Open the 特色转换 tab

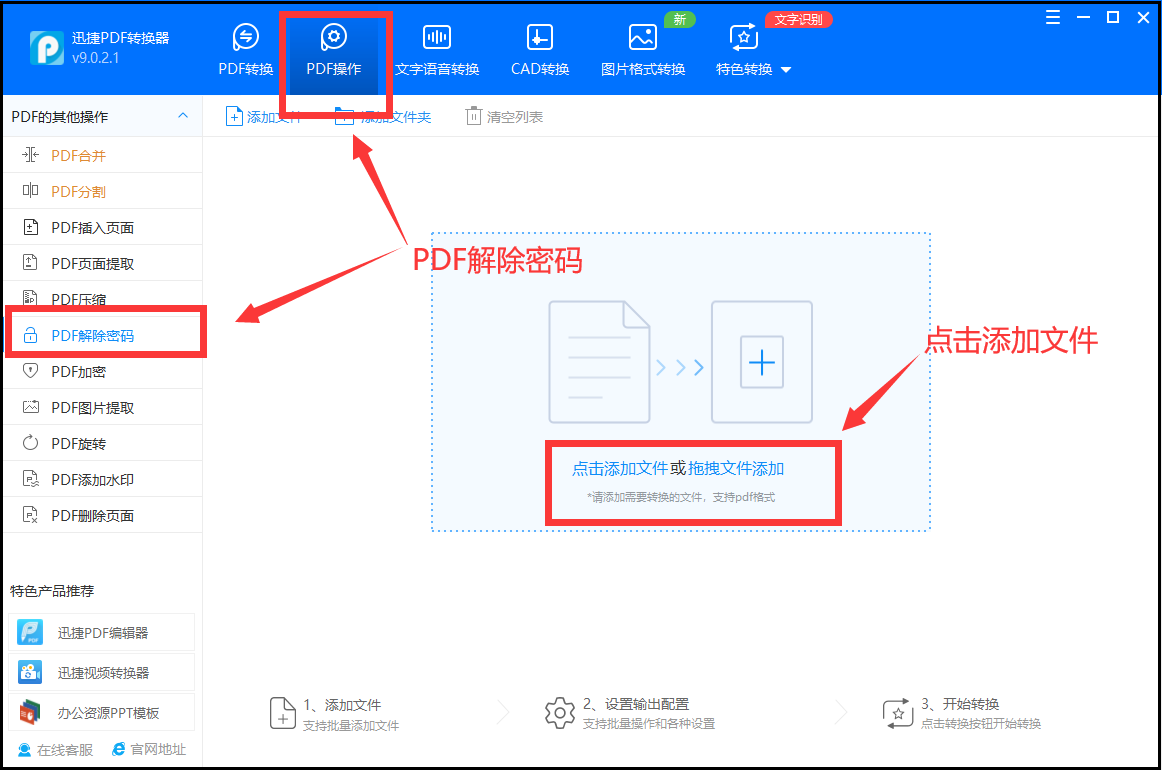(x=744, y=50)
